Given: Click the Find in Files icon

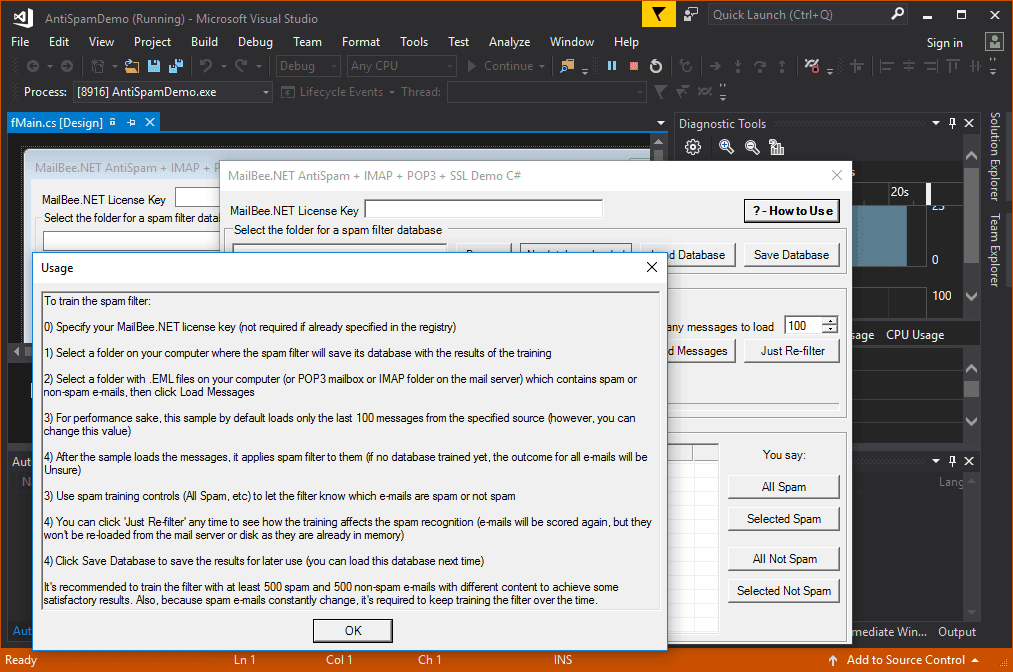Looking at the screenshot, I should (x=567, y=66).
